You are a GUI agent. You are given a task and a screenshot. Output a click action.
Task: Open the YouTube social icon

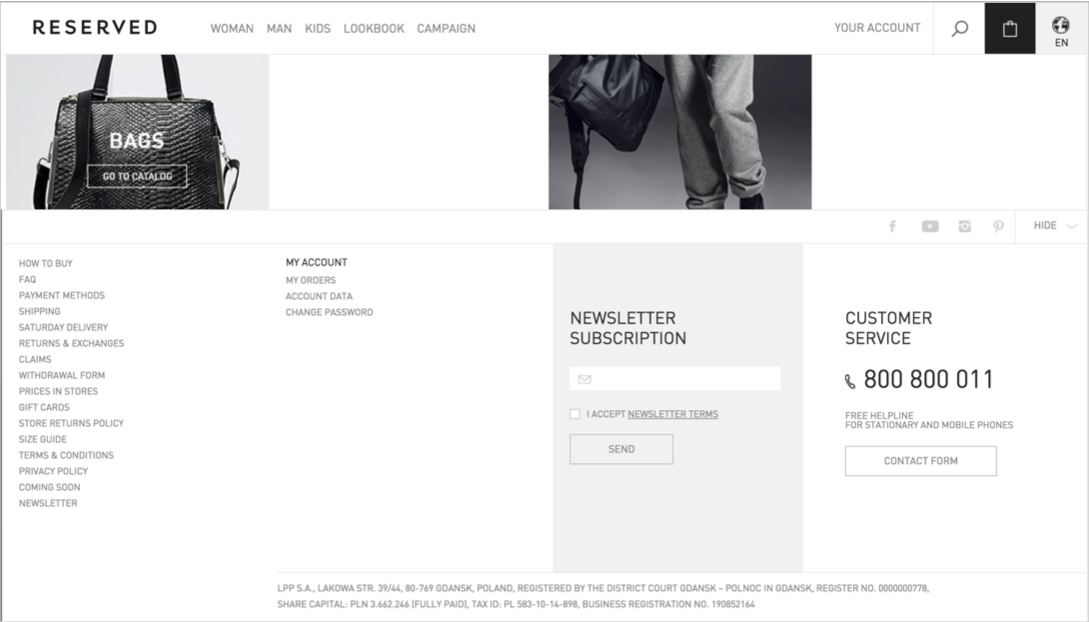pyautogui.click(x=930, y=226)
